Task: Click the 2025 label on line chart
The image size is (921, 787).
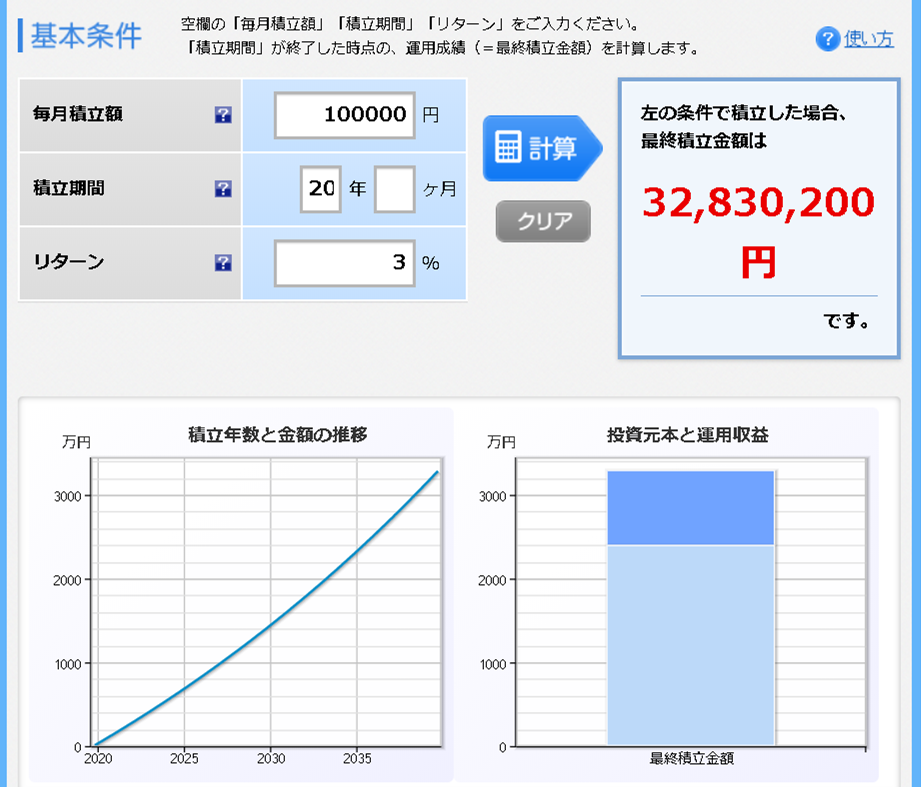Action: [184, 759]
